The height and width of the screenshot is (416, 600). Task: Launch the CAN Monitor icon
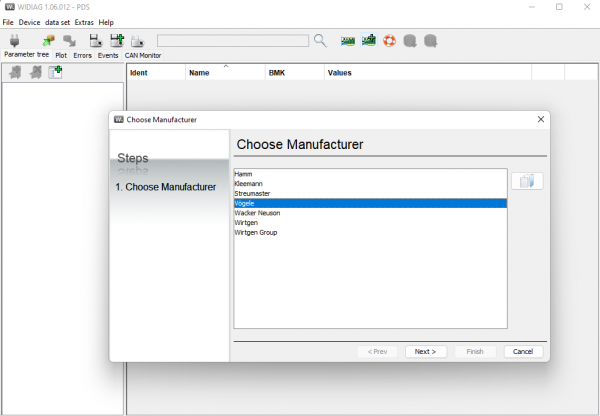coord(140,41)
